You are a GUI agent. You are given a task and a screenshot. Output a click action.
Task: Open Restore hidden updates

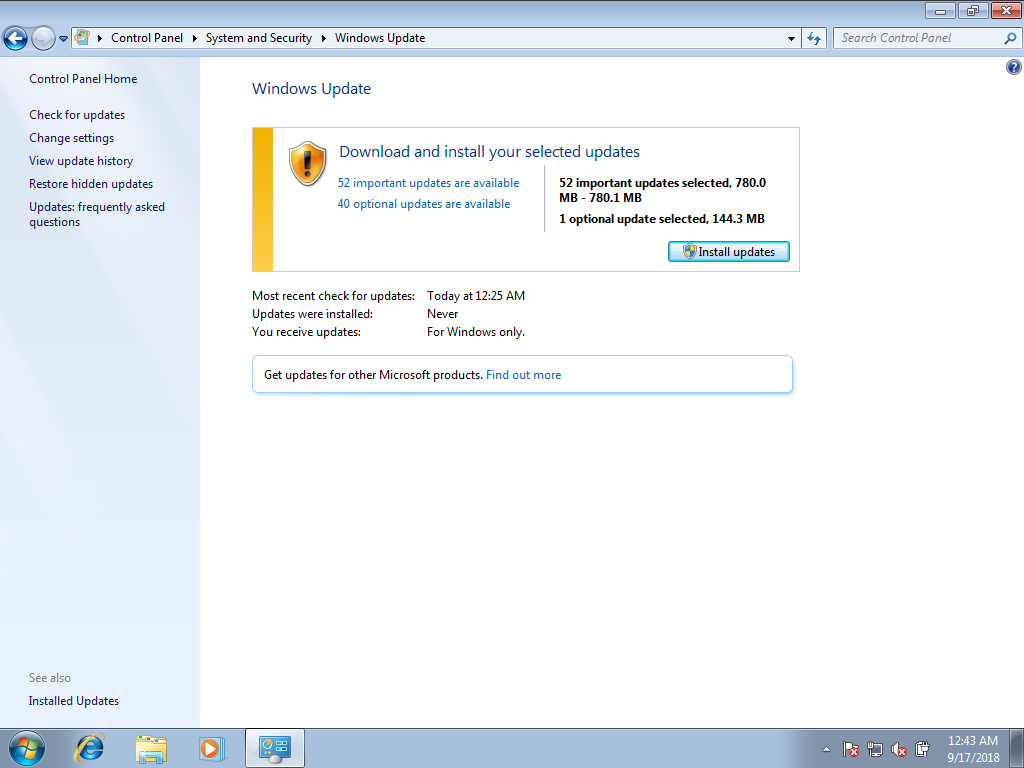click(91, 184)
